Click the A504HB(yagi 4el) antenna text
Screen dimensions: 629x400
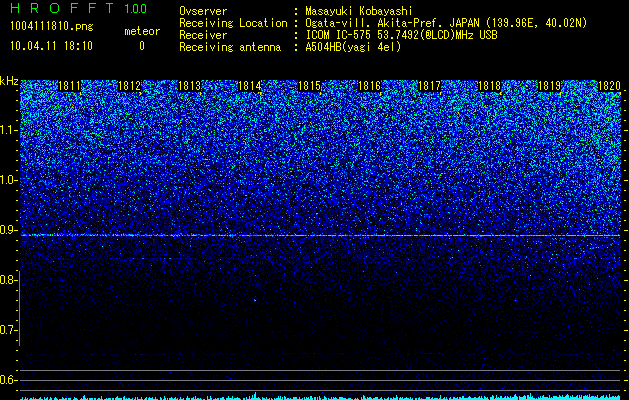coord(353,47)
